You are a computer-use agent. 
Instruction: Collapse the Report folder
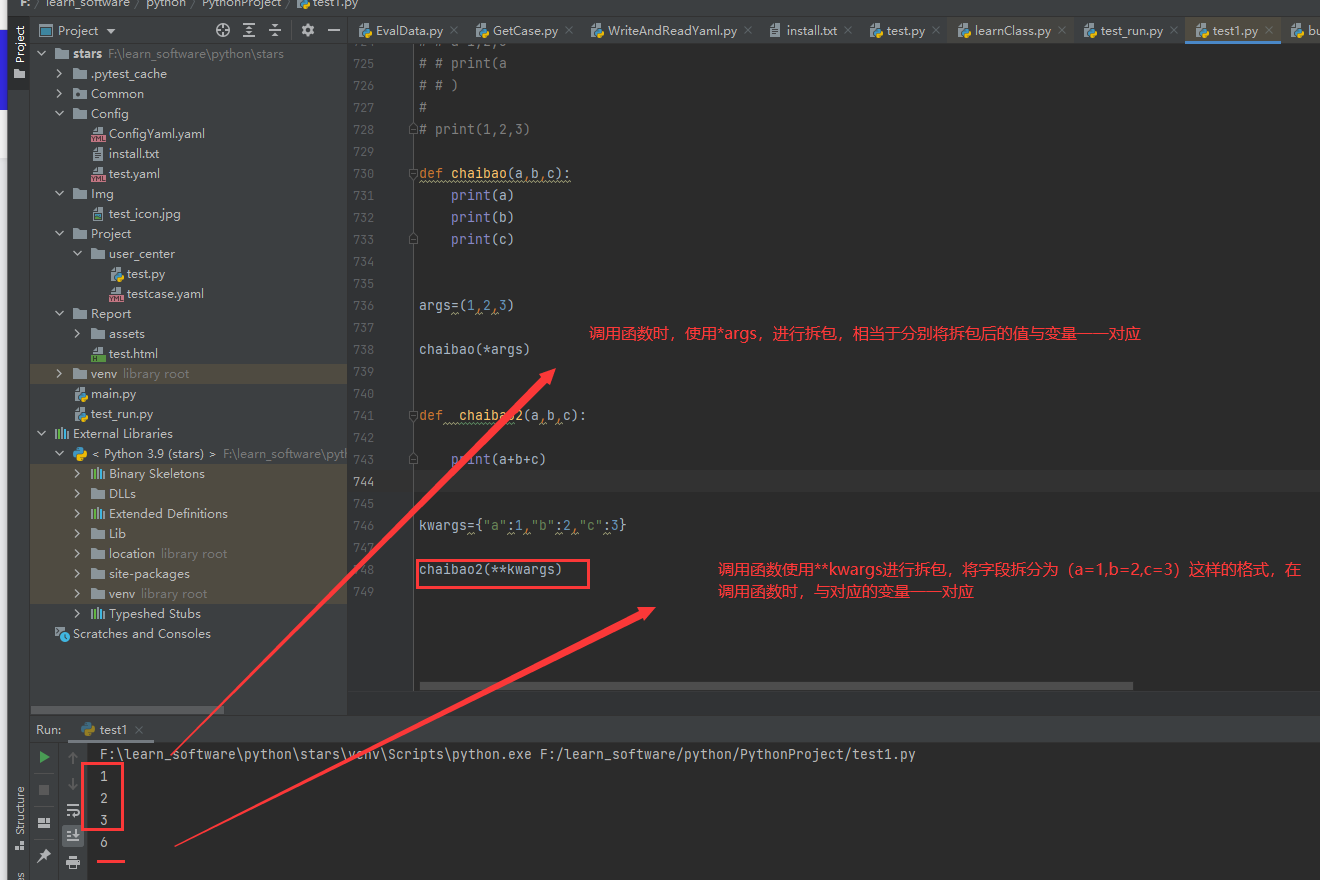point(60,314)
